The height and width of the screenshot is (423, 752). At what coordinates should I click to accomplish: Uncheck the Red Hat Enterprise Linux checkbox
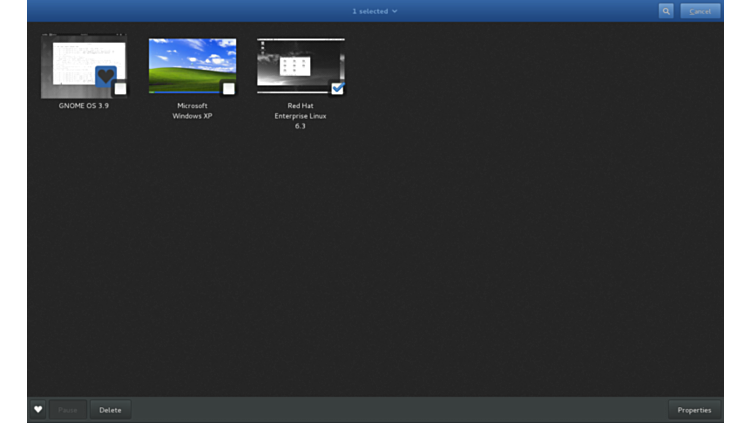pos(337,88)
